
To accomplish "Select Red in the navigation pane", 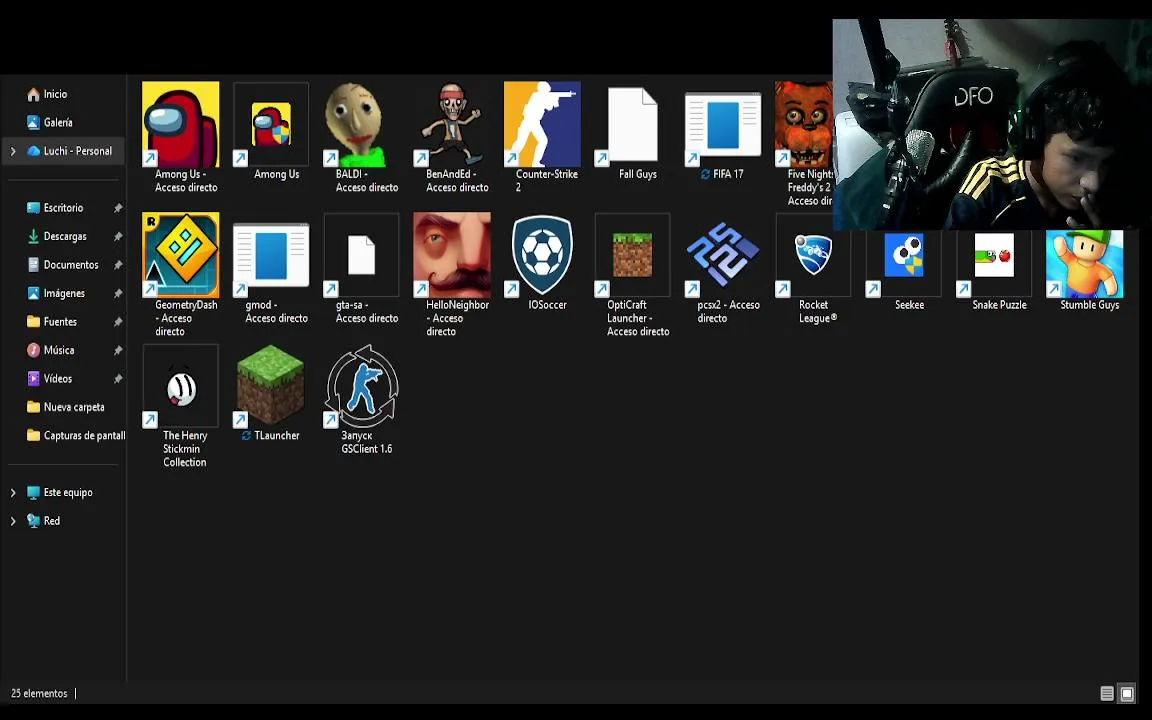I will click(51, 521).
